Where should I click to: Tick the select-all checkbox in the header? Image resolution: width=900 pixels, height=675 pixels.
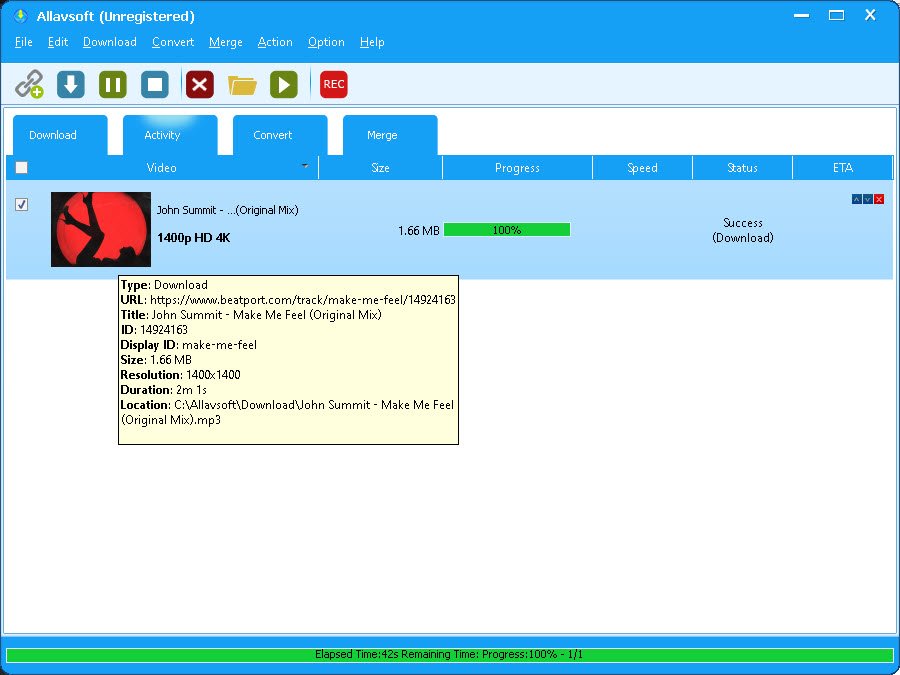tap(21, 168)
